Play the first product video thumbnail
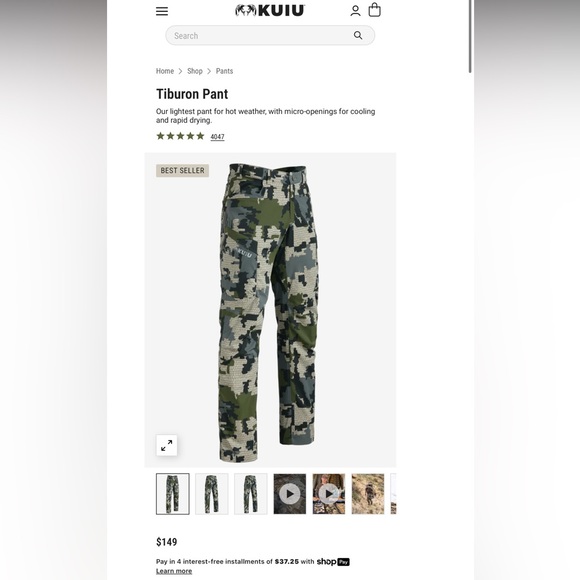The image size is (580, 580). click(290, 494)
